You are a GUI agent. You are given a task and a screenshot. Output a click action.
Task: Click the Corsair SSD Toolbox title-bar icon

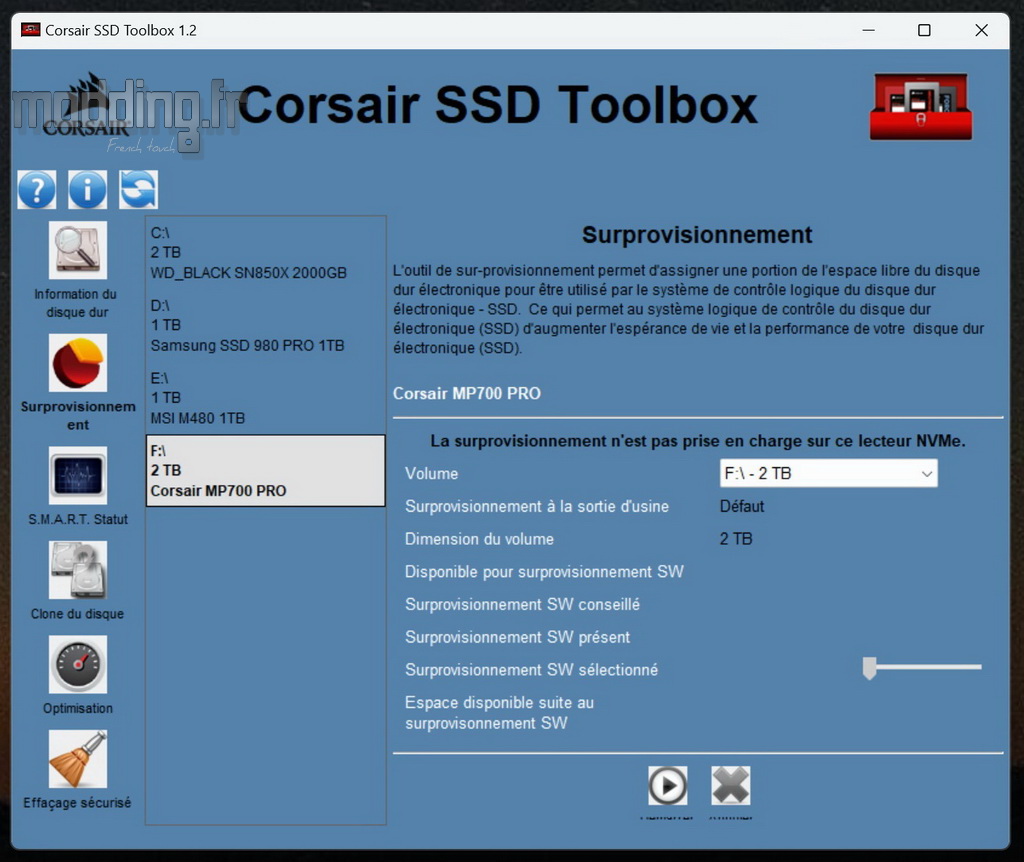tap(31, 30)
